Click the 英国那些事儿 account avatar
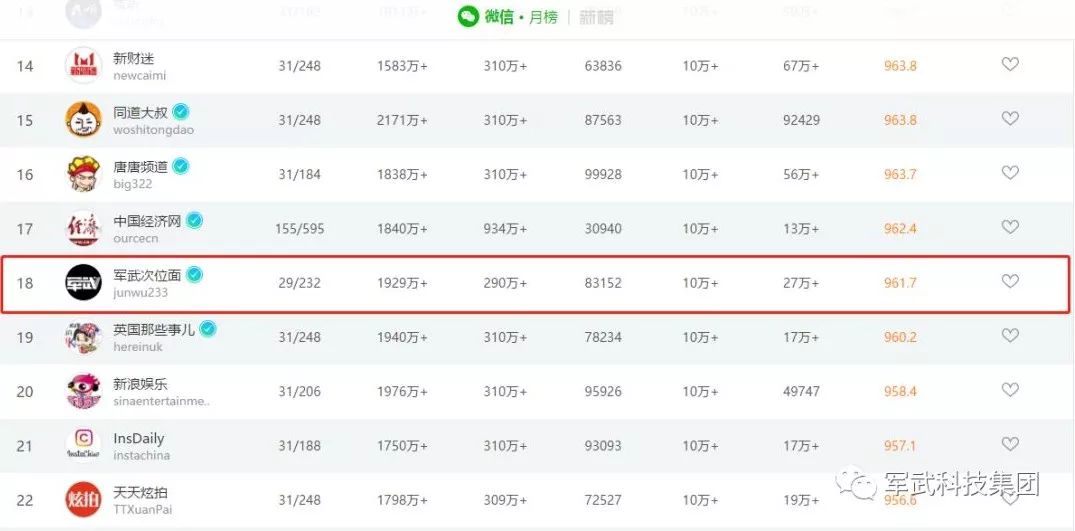 pos(83,337)
